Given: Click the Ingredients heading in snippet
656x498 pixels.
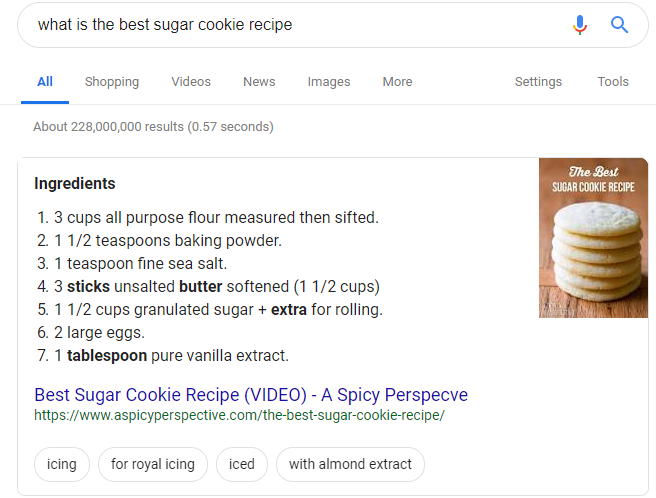Looking at the screenshot, I should pyautogui.click(x=74, y=183).
